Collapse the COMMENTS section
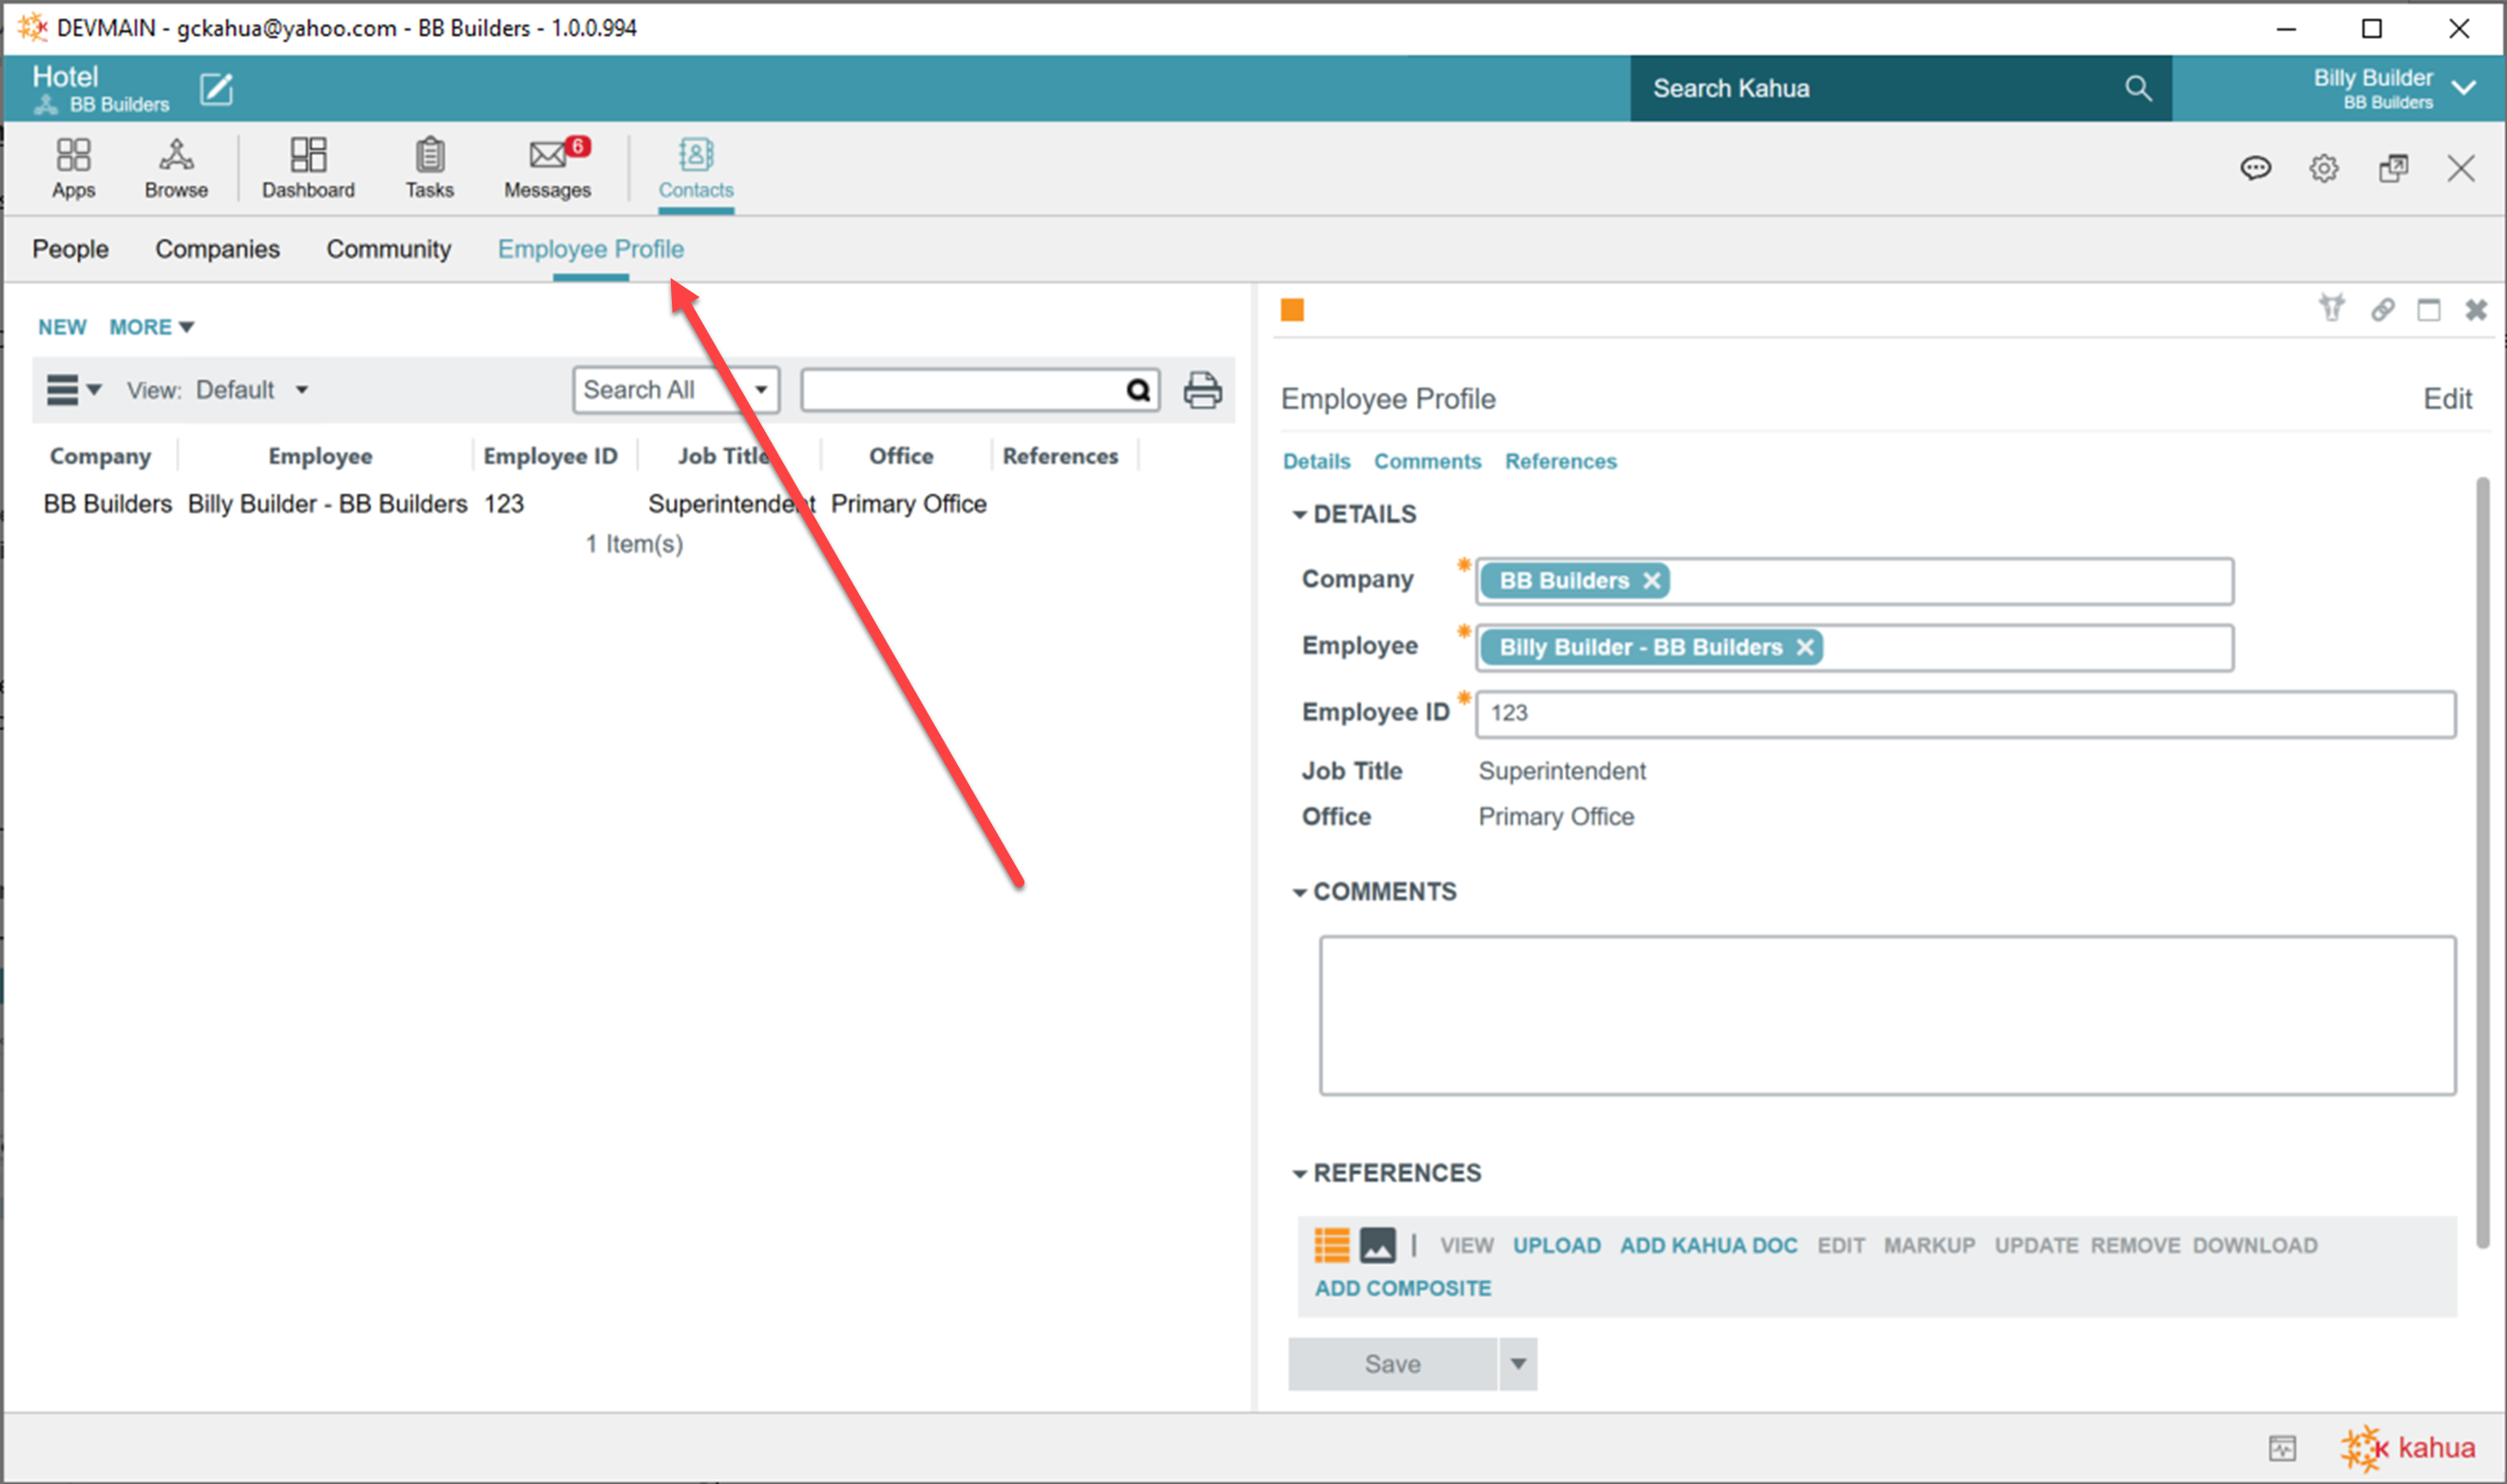 click(x=1299, y=892)
